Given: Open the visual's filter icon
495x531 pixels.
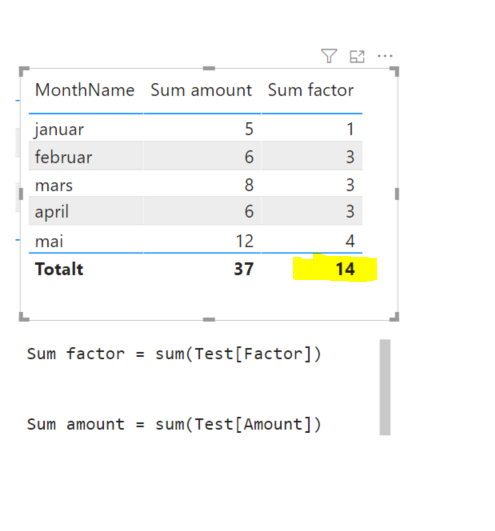Looking at the screenshot, I should pyautogui.click(x=329, y=56).
